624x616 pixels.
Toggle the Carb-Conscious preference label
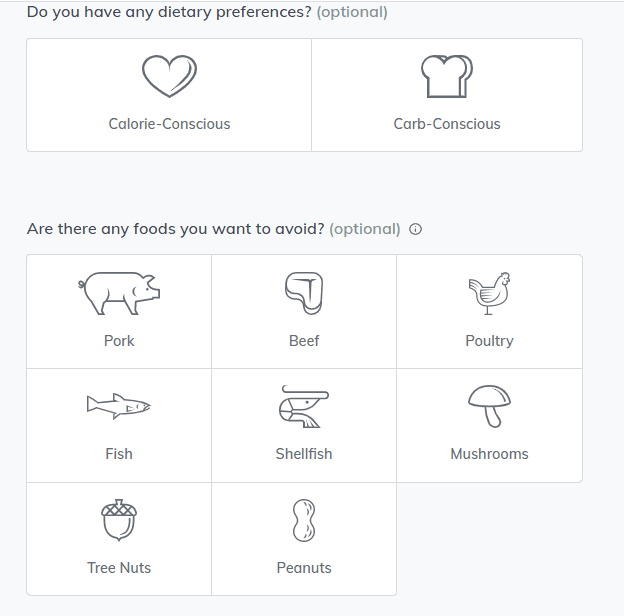pyautogui.click(x=447, y=124)
